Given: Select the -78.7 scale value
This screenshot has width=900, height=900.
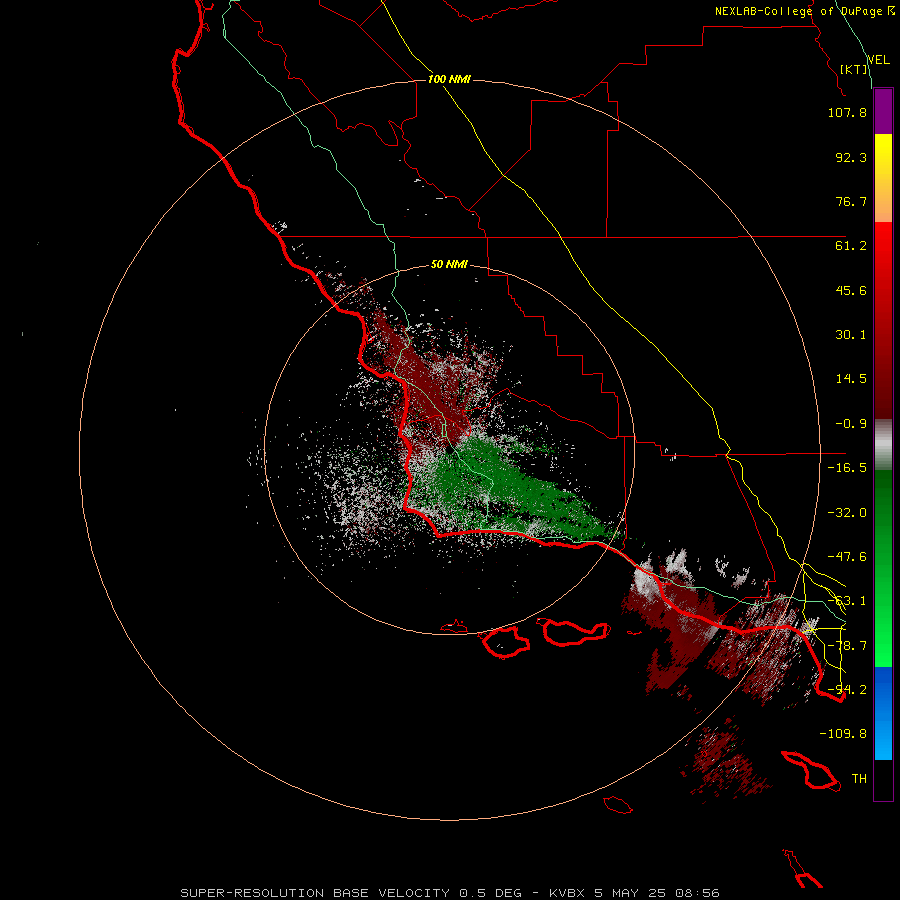Looking at the screenshot, I should tap(847, 646).
